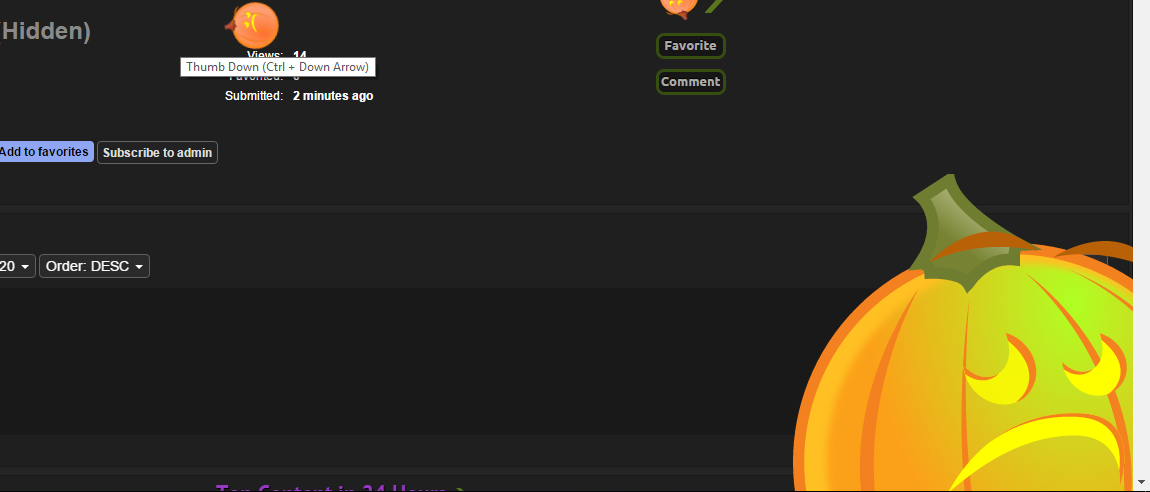Open the 20 items-per-page dropdown
This screenshot has height=492, width=1150.
point(15,266)
